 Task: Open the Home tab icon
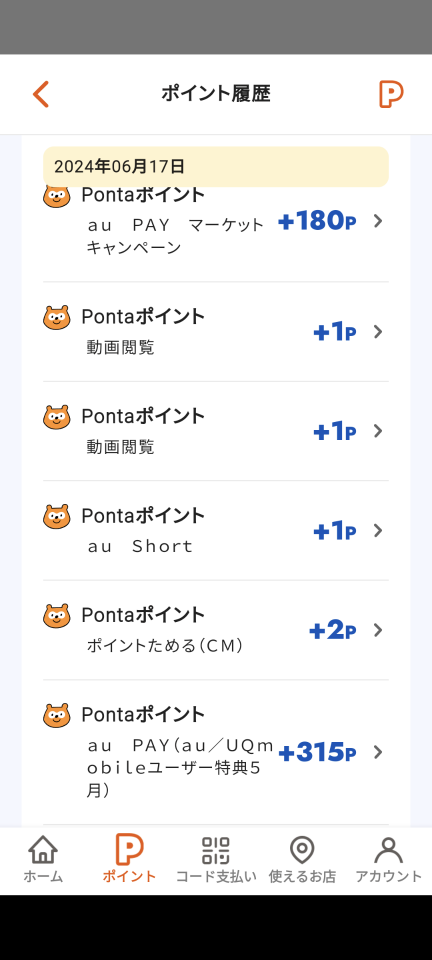(43, 850)
